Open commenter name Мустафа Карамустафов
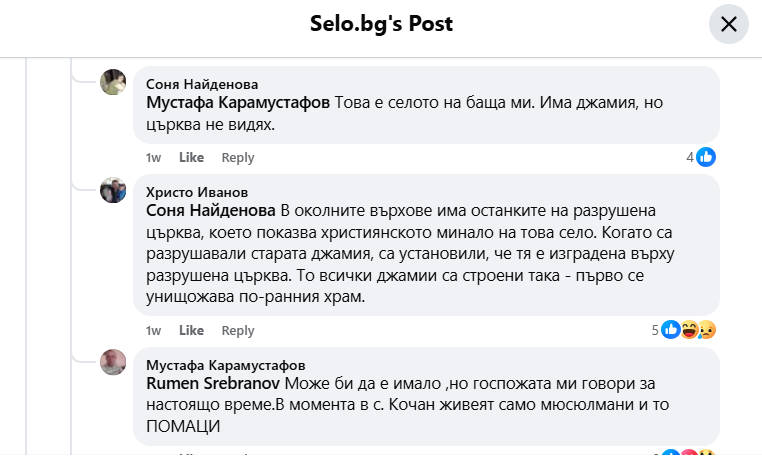 tap(226, 365)
